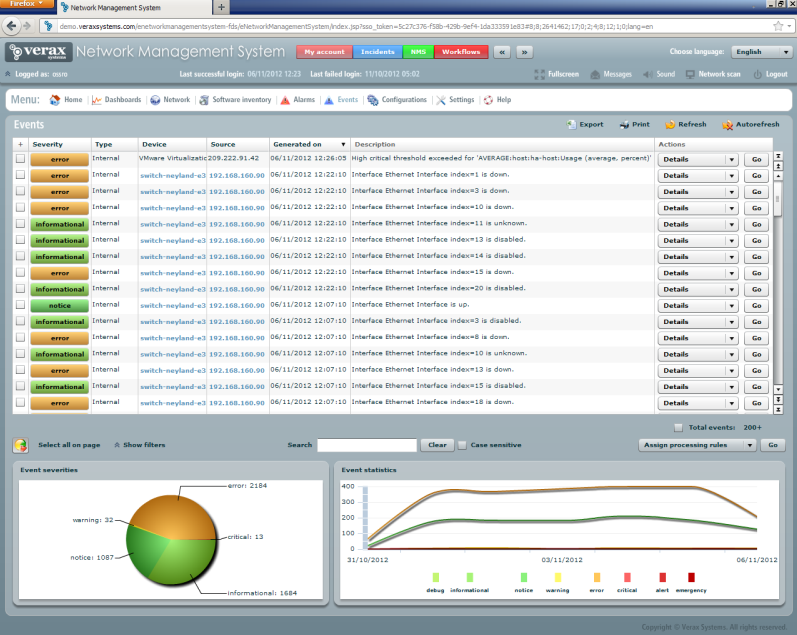Switch to the Incidents tab
797x635 pixels.
(378, 52)
